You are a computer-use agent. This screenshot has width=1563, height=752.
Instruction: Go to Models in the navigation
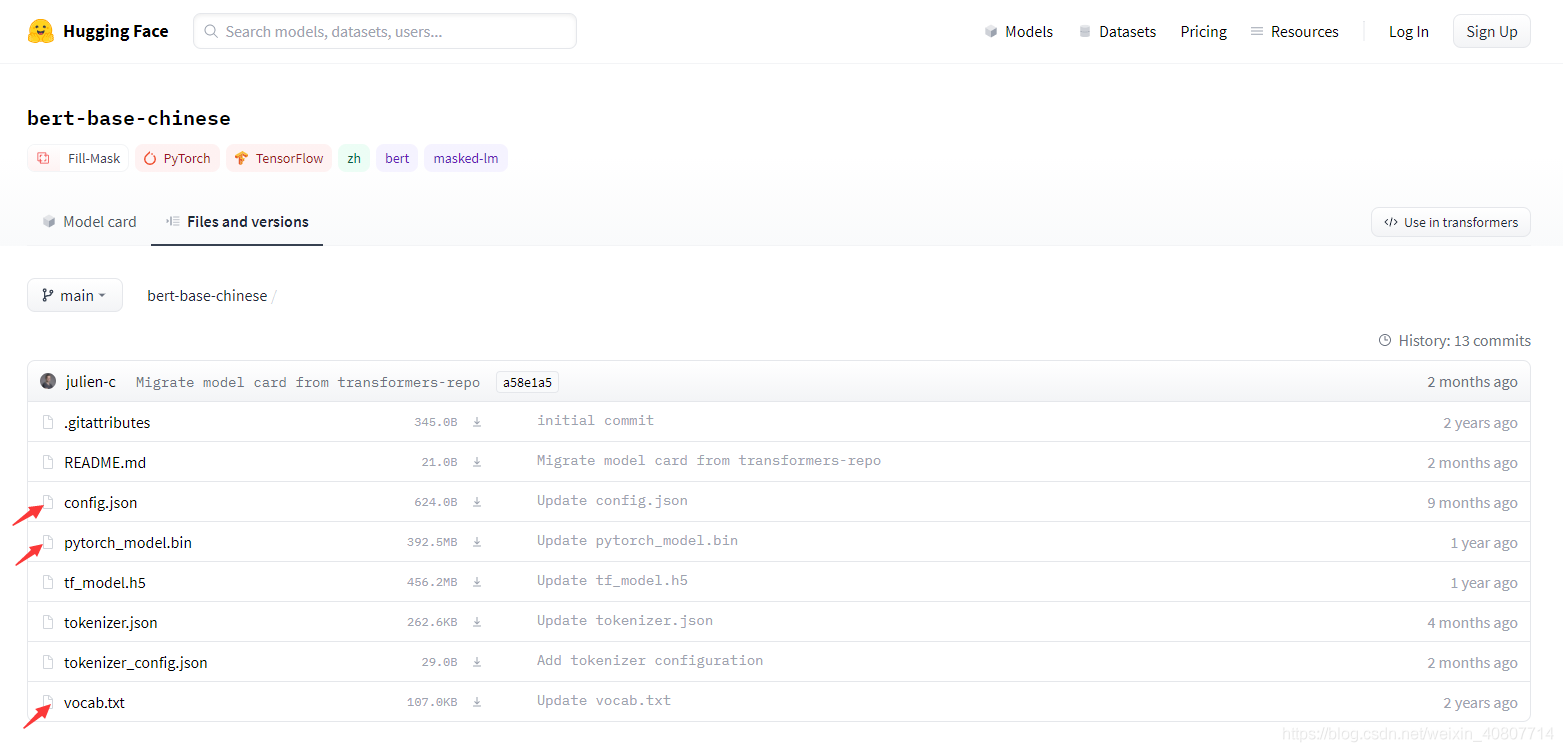[x=1019, y=31]
